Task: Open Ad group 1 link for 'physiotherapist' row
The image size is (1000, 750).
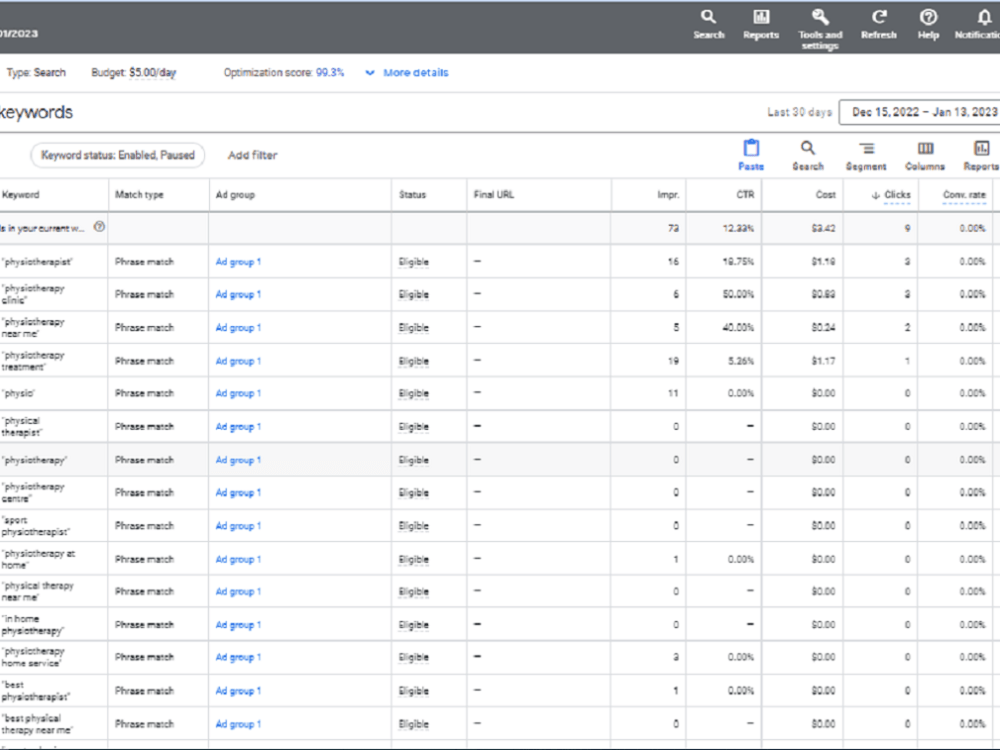Action: (238, 261)
